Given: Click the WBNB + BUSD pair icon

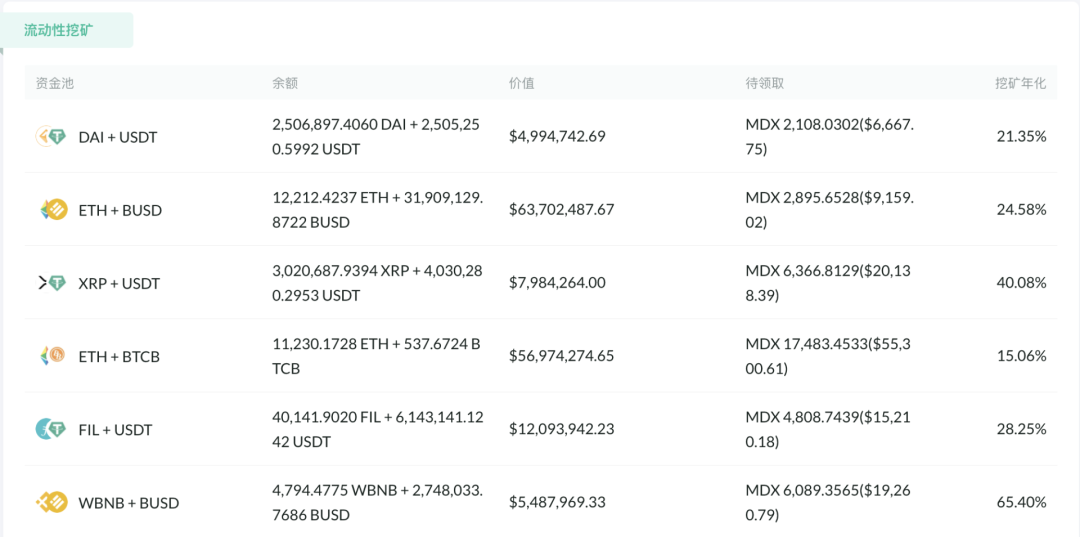Looking at the screenshot, I should pyautogui.click(x=52, y=502).
